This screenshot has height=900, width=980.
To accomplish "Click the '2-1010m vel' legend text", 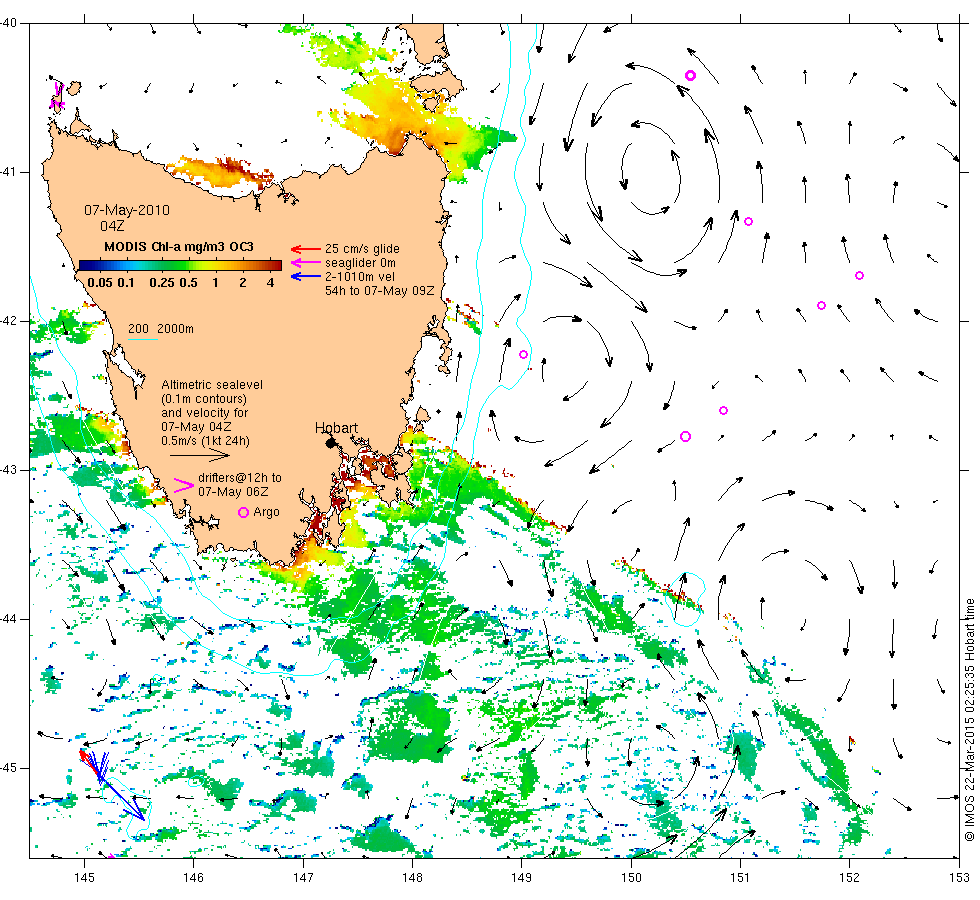I will pyautogui.click(x=359, y=276).
